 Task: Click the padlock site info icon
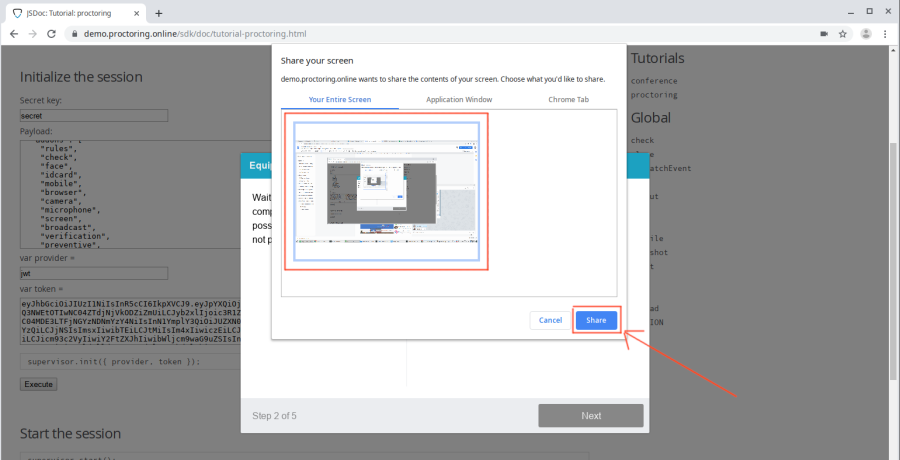pyautogui.click(x=74, y=34)
